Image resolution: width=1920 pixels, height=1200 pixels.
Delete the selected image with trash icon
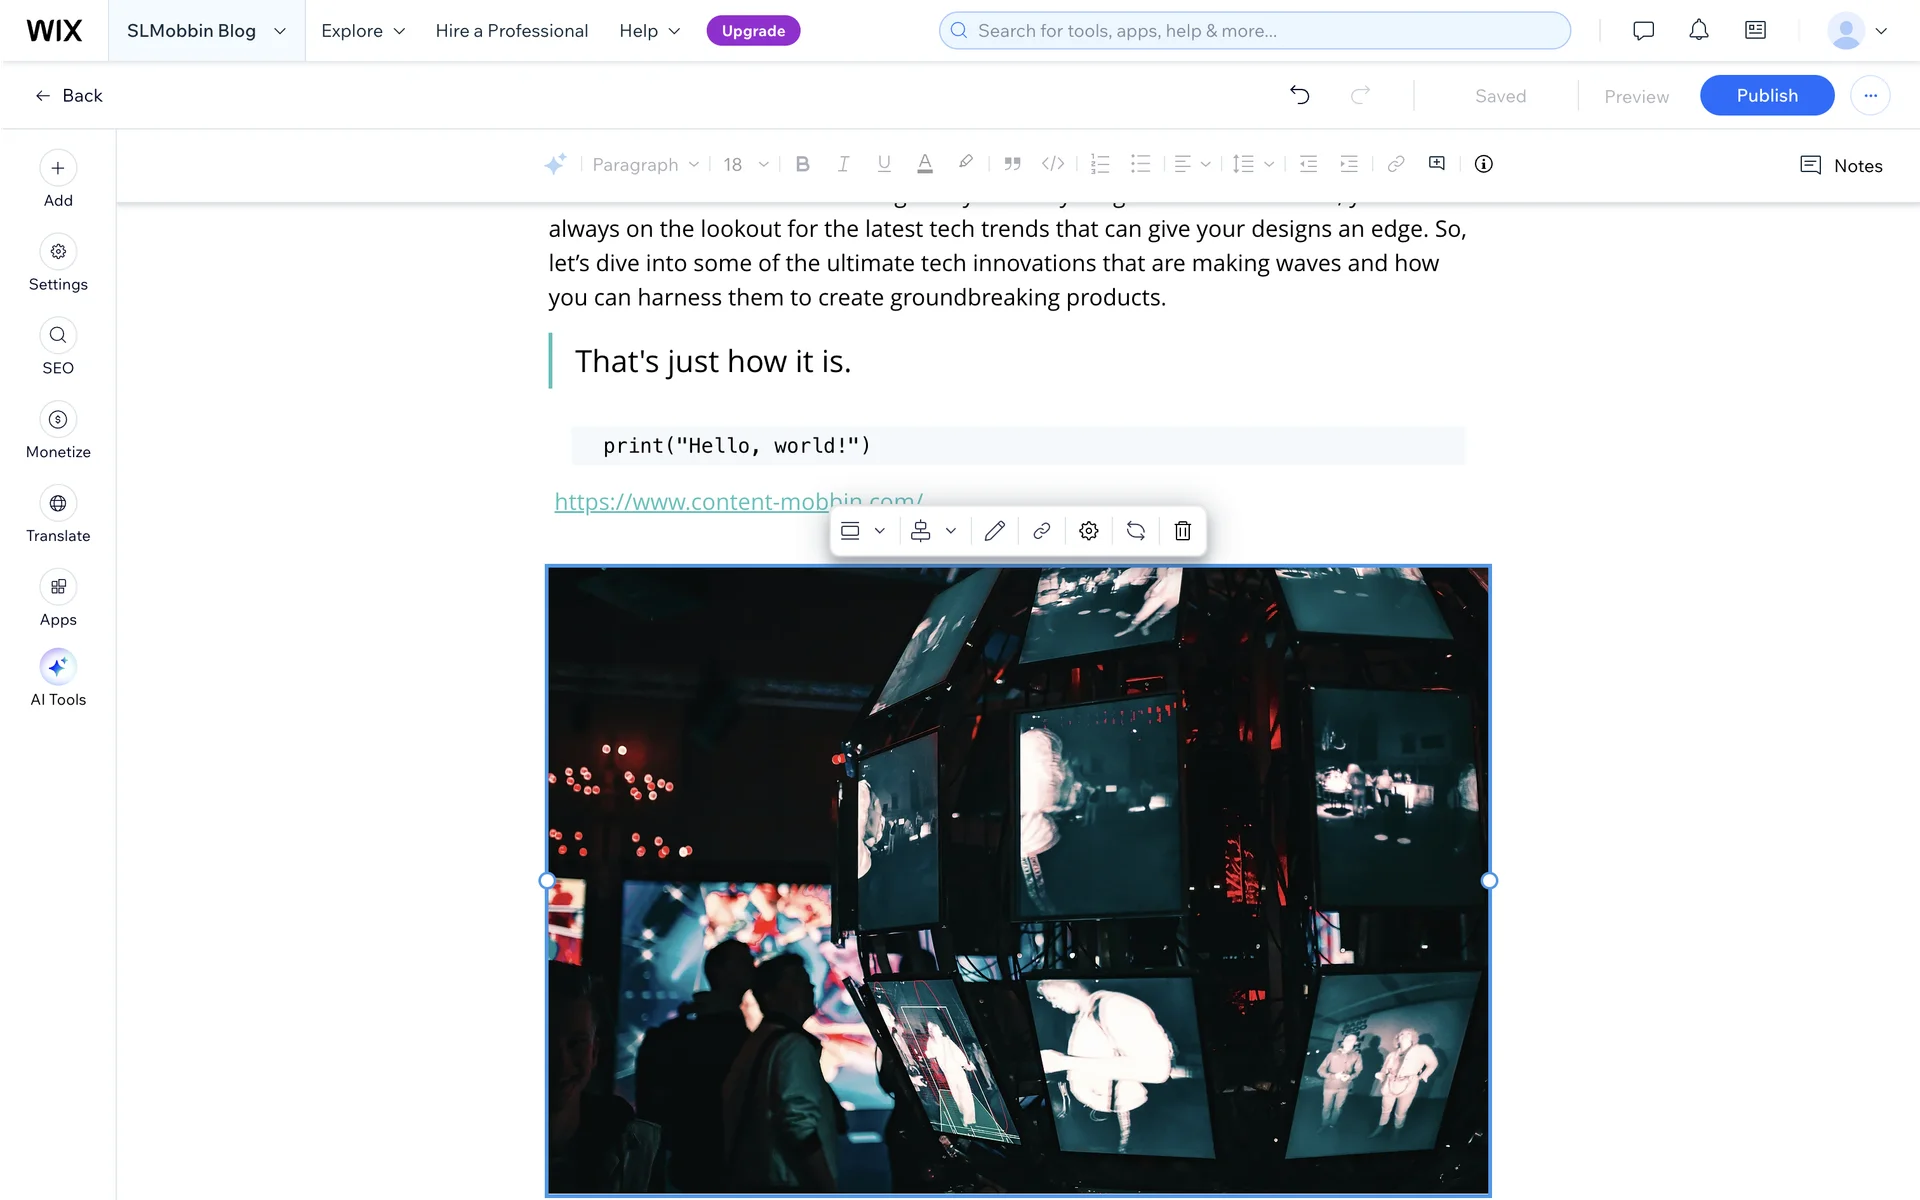pos(1182,531)
